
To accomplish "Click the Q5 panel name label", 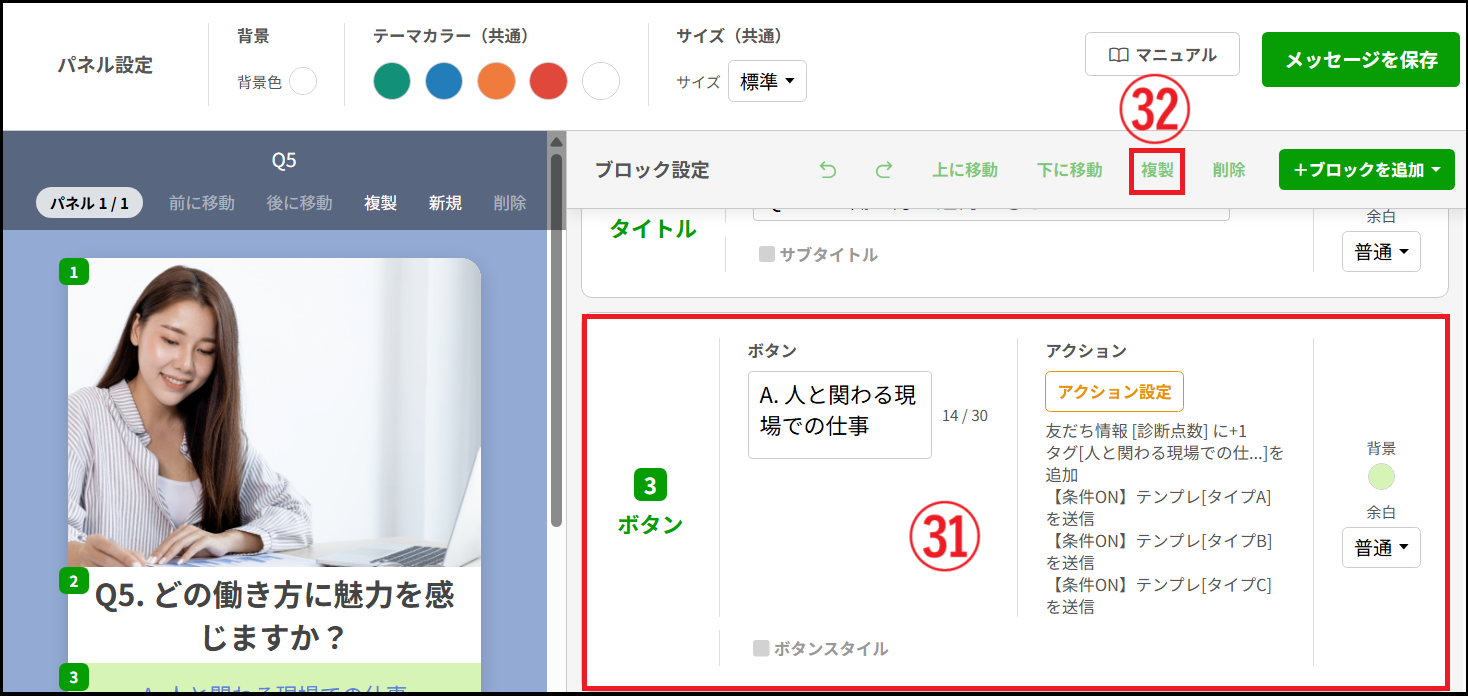I will [x=284, y=161].
